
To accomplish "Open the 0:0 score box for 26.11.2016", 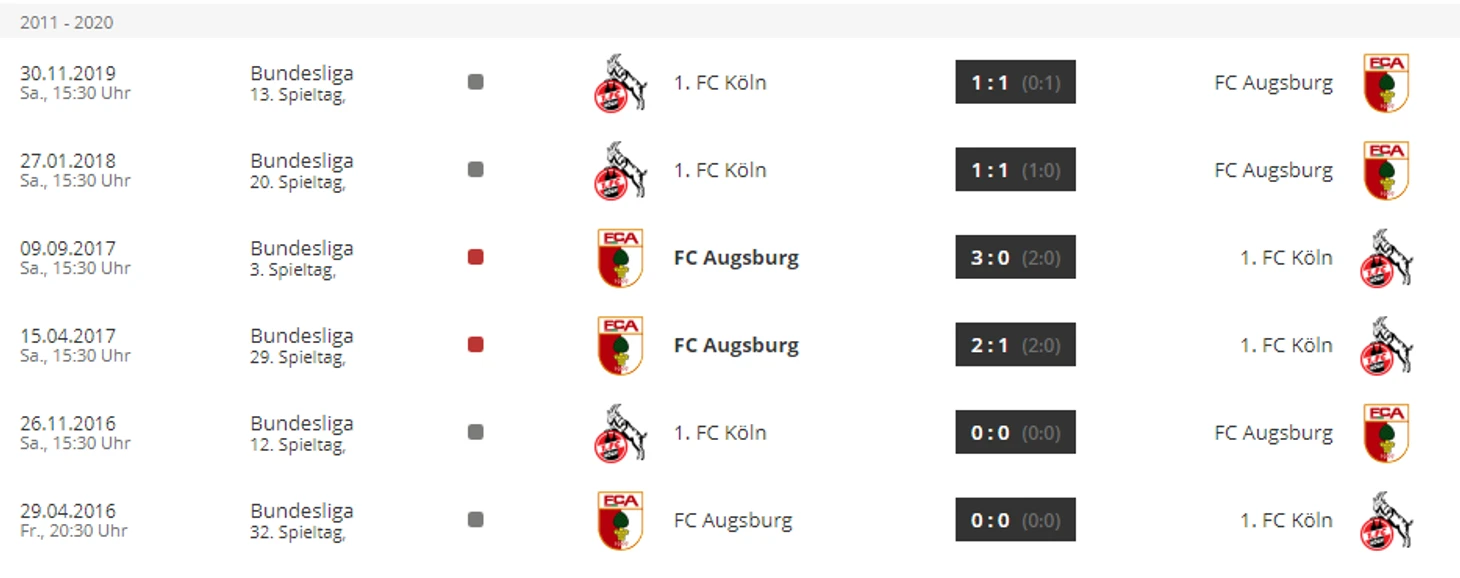I will [1015, 432].
